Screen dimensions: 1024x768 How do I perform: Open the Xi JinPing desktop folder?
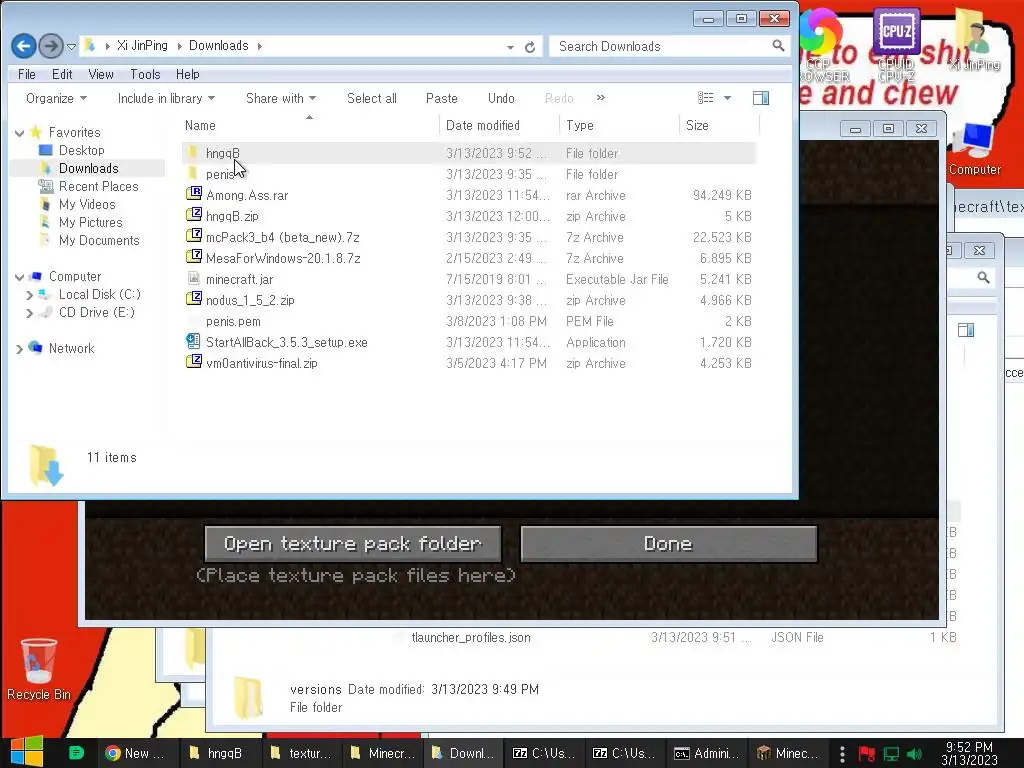point(974,39)
